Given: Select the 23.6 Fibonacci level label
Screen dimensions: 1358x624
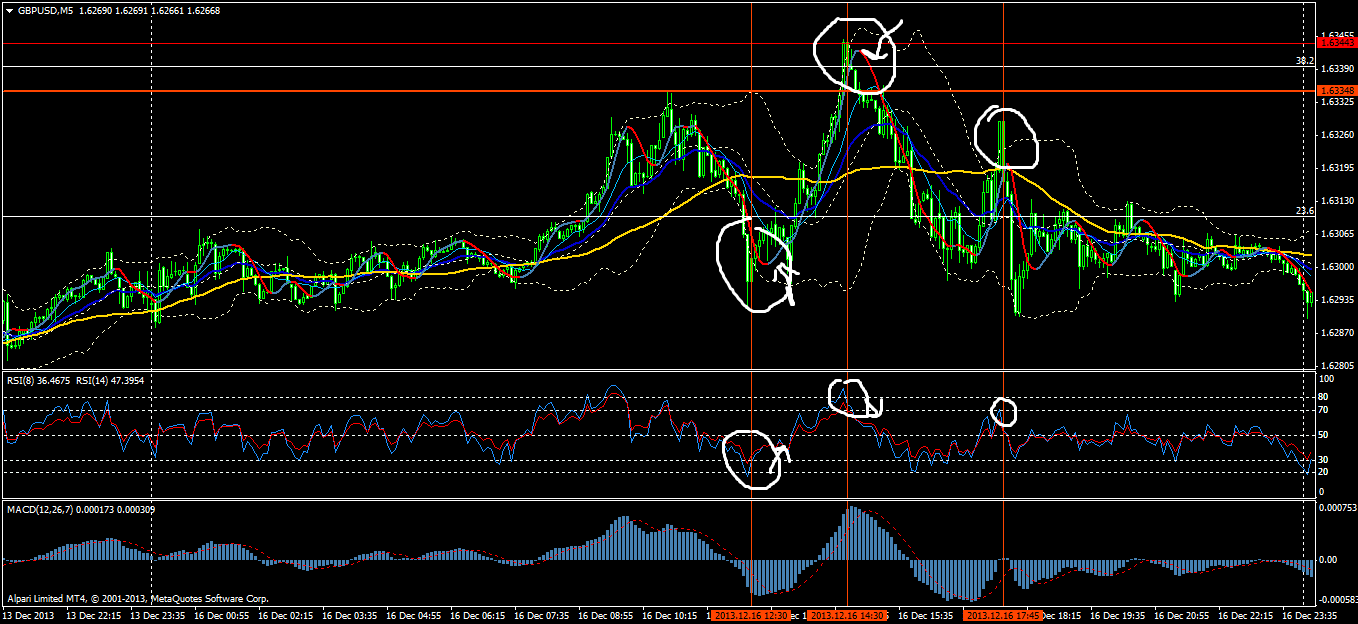Looking at the screenshot, I should [1304, 211].
